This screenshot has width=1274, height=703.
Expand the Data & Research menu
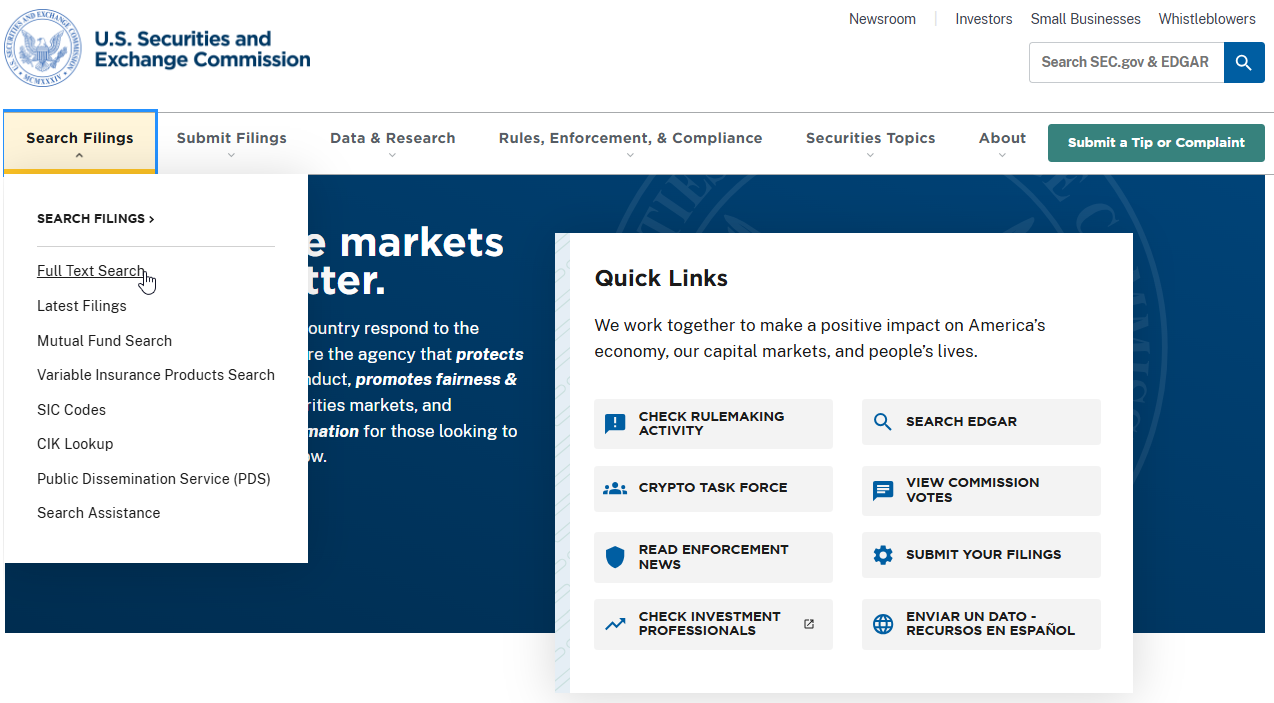point(392,142)
